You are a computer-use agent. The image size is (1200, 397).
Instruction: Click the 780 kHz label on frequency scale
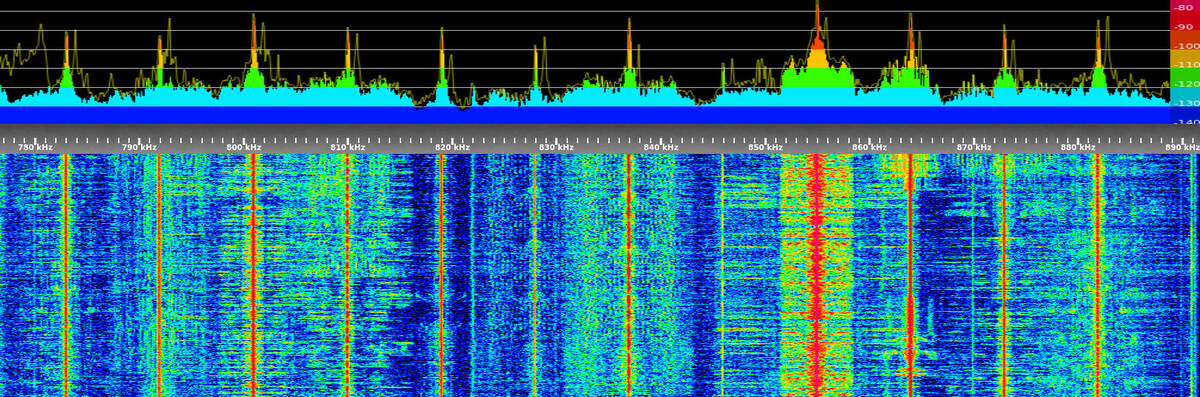click(35, 147)
